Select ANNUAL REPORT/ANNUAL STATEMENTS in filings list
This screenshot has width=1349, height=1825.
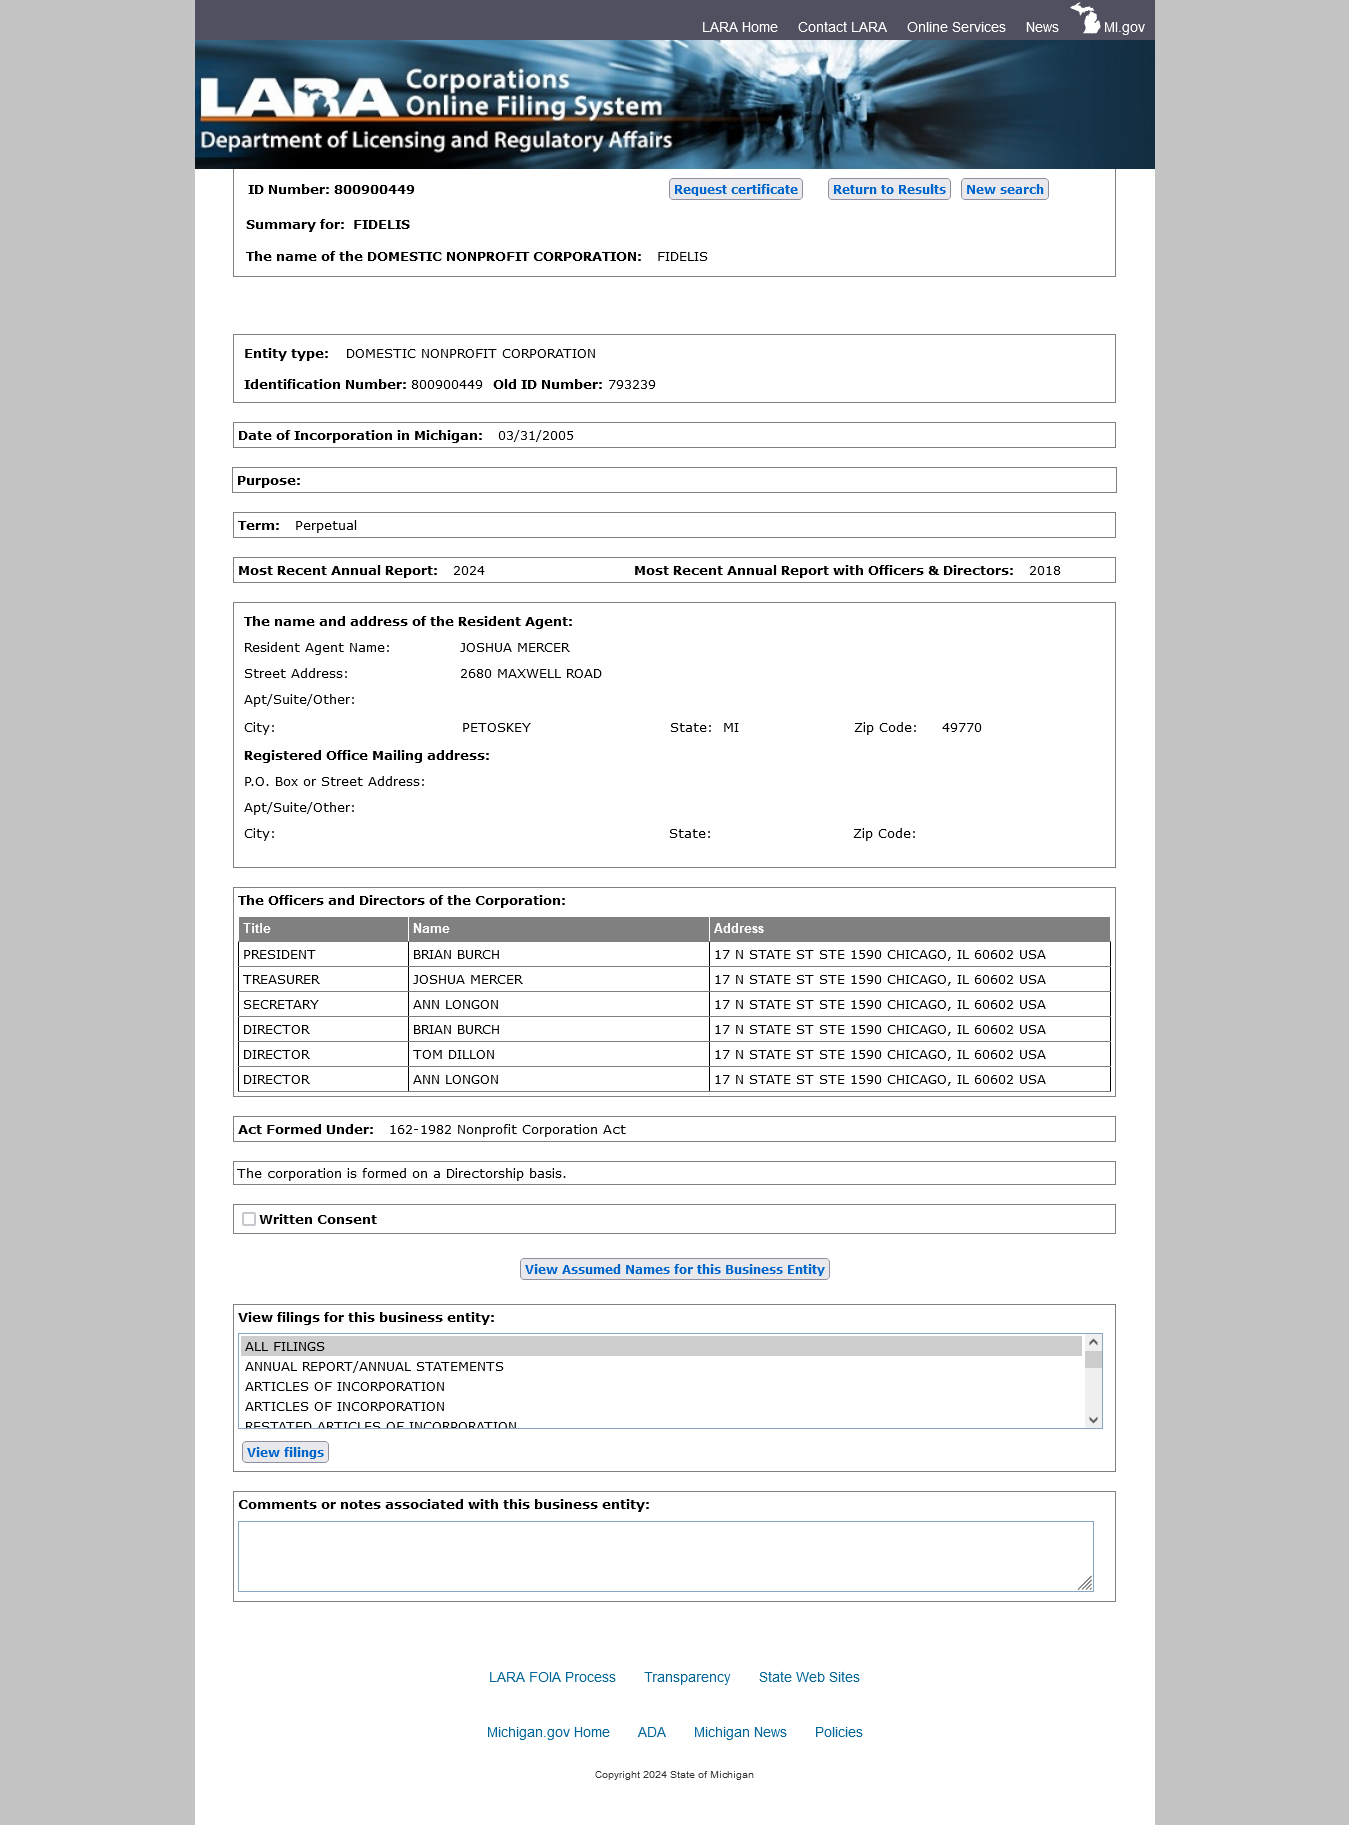pos(661,1366)
